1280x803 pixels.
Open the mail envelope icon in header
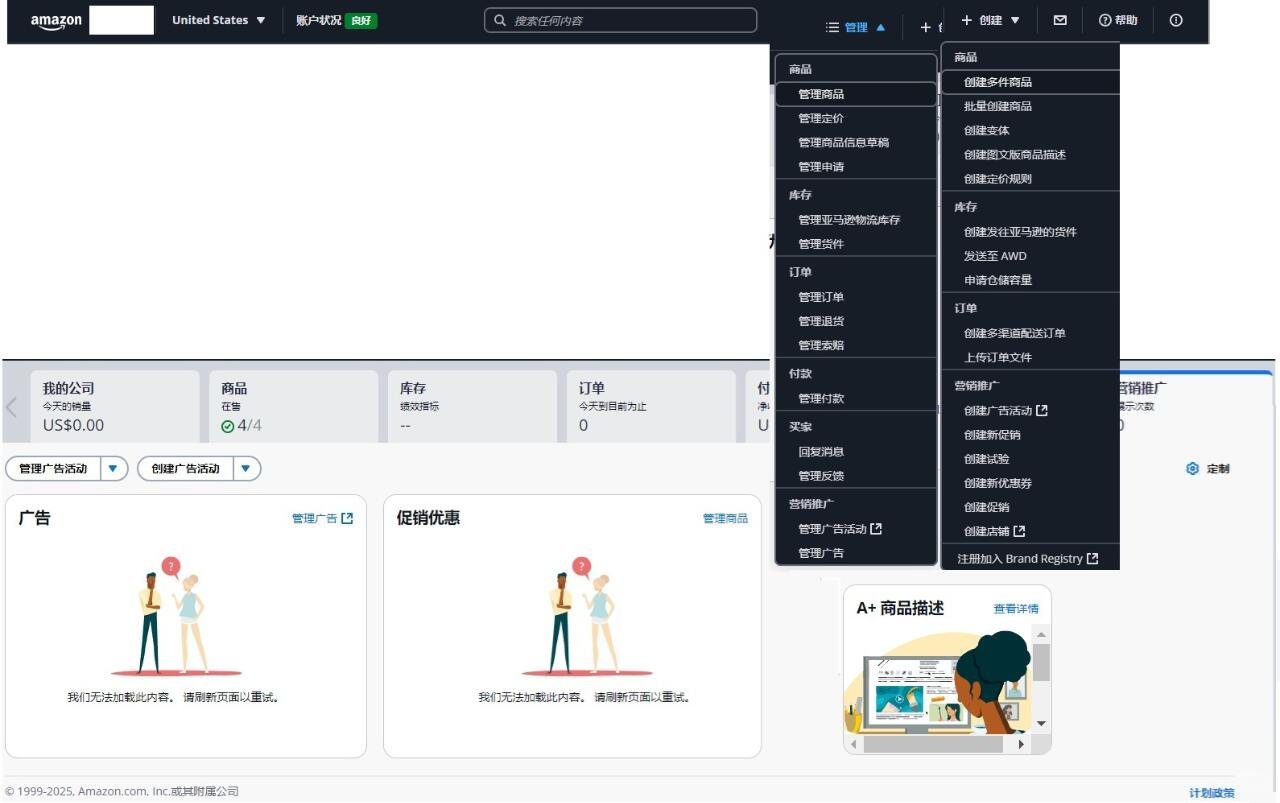(1060, 20)
